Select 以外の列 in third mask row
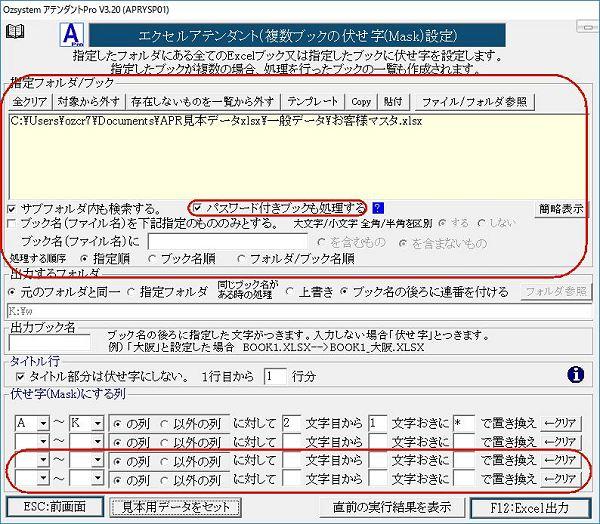Image resolution: width=600 pixels, height=524 pixels. pos(164,461)
